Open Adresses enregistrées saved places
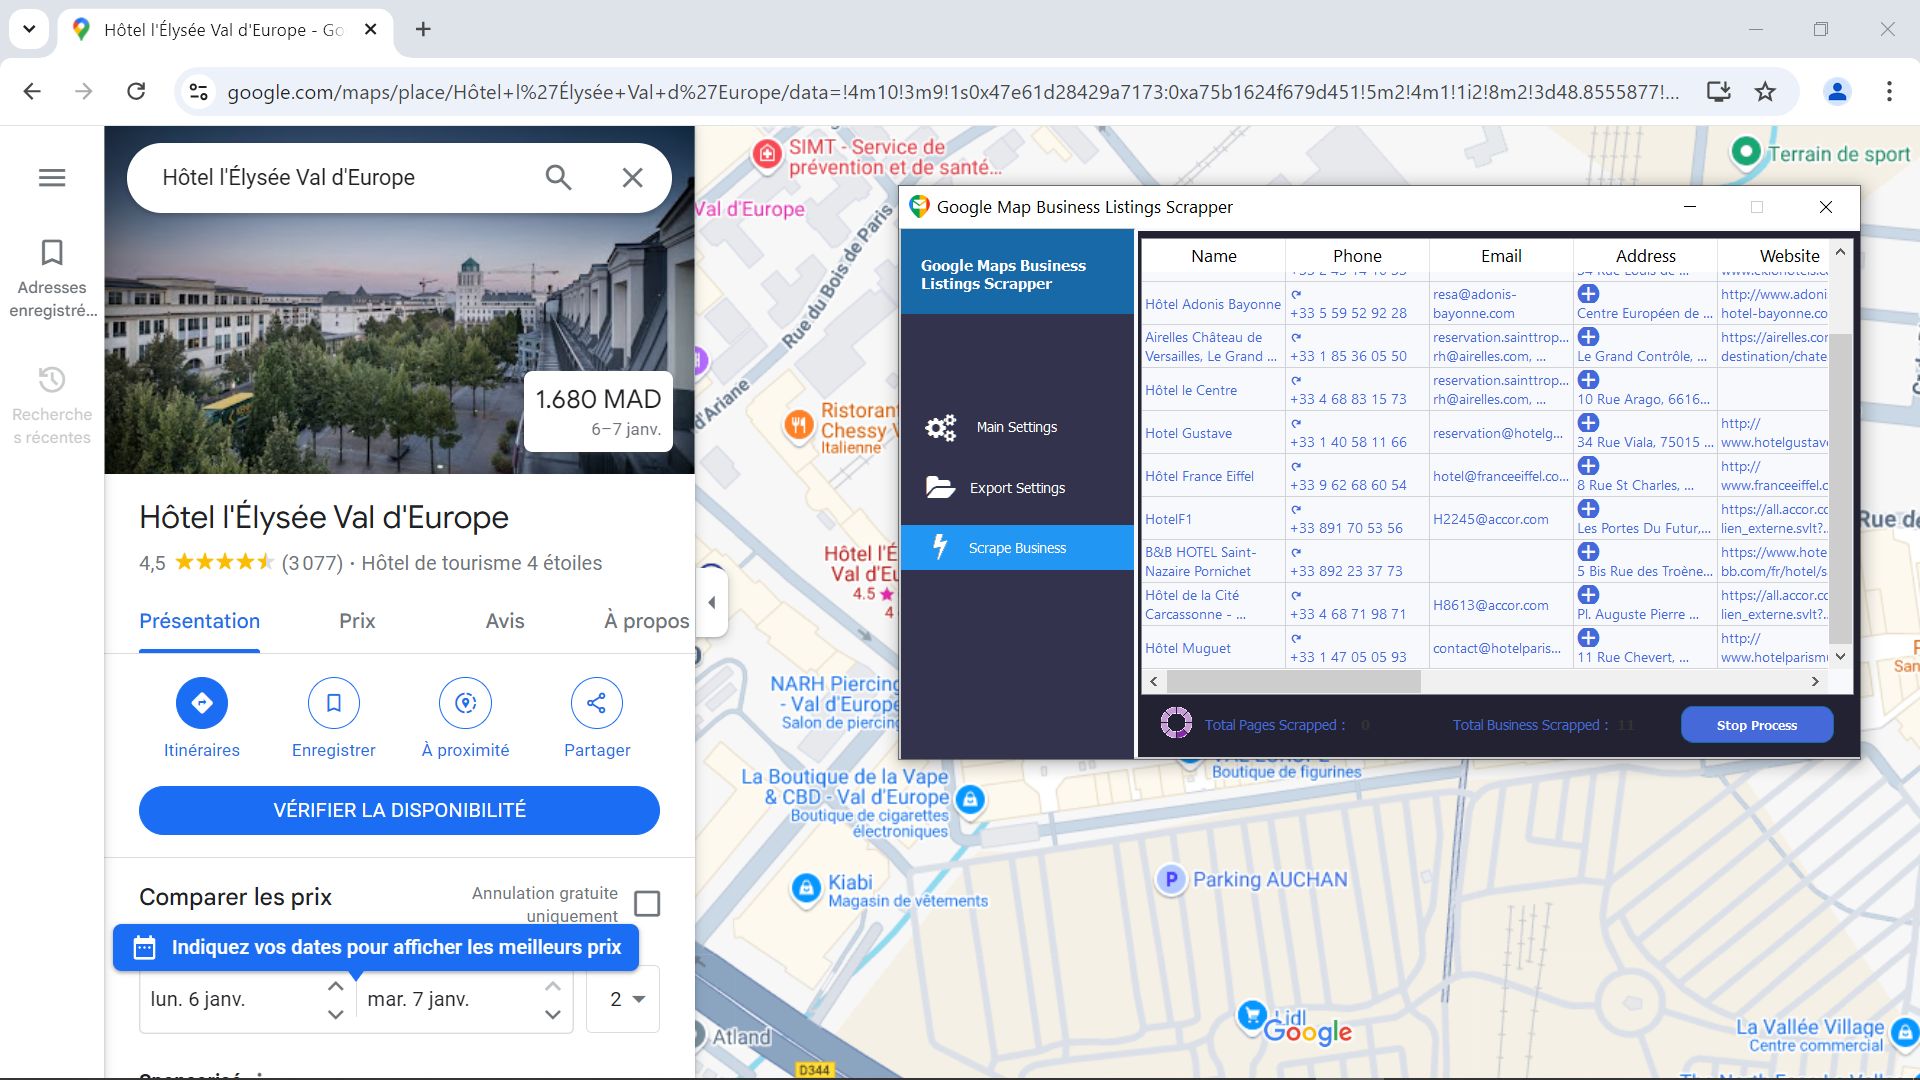Screen dimensions: 1920x1080 coord(52,278)
